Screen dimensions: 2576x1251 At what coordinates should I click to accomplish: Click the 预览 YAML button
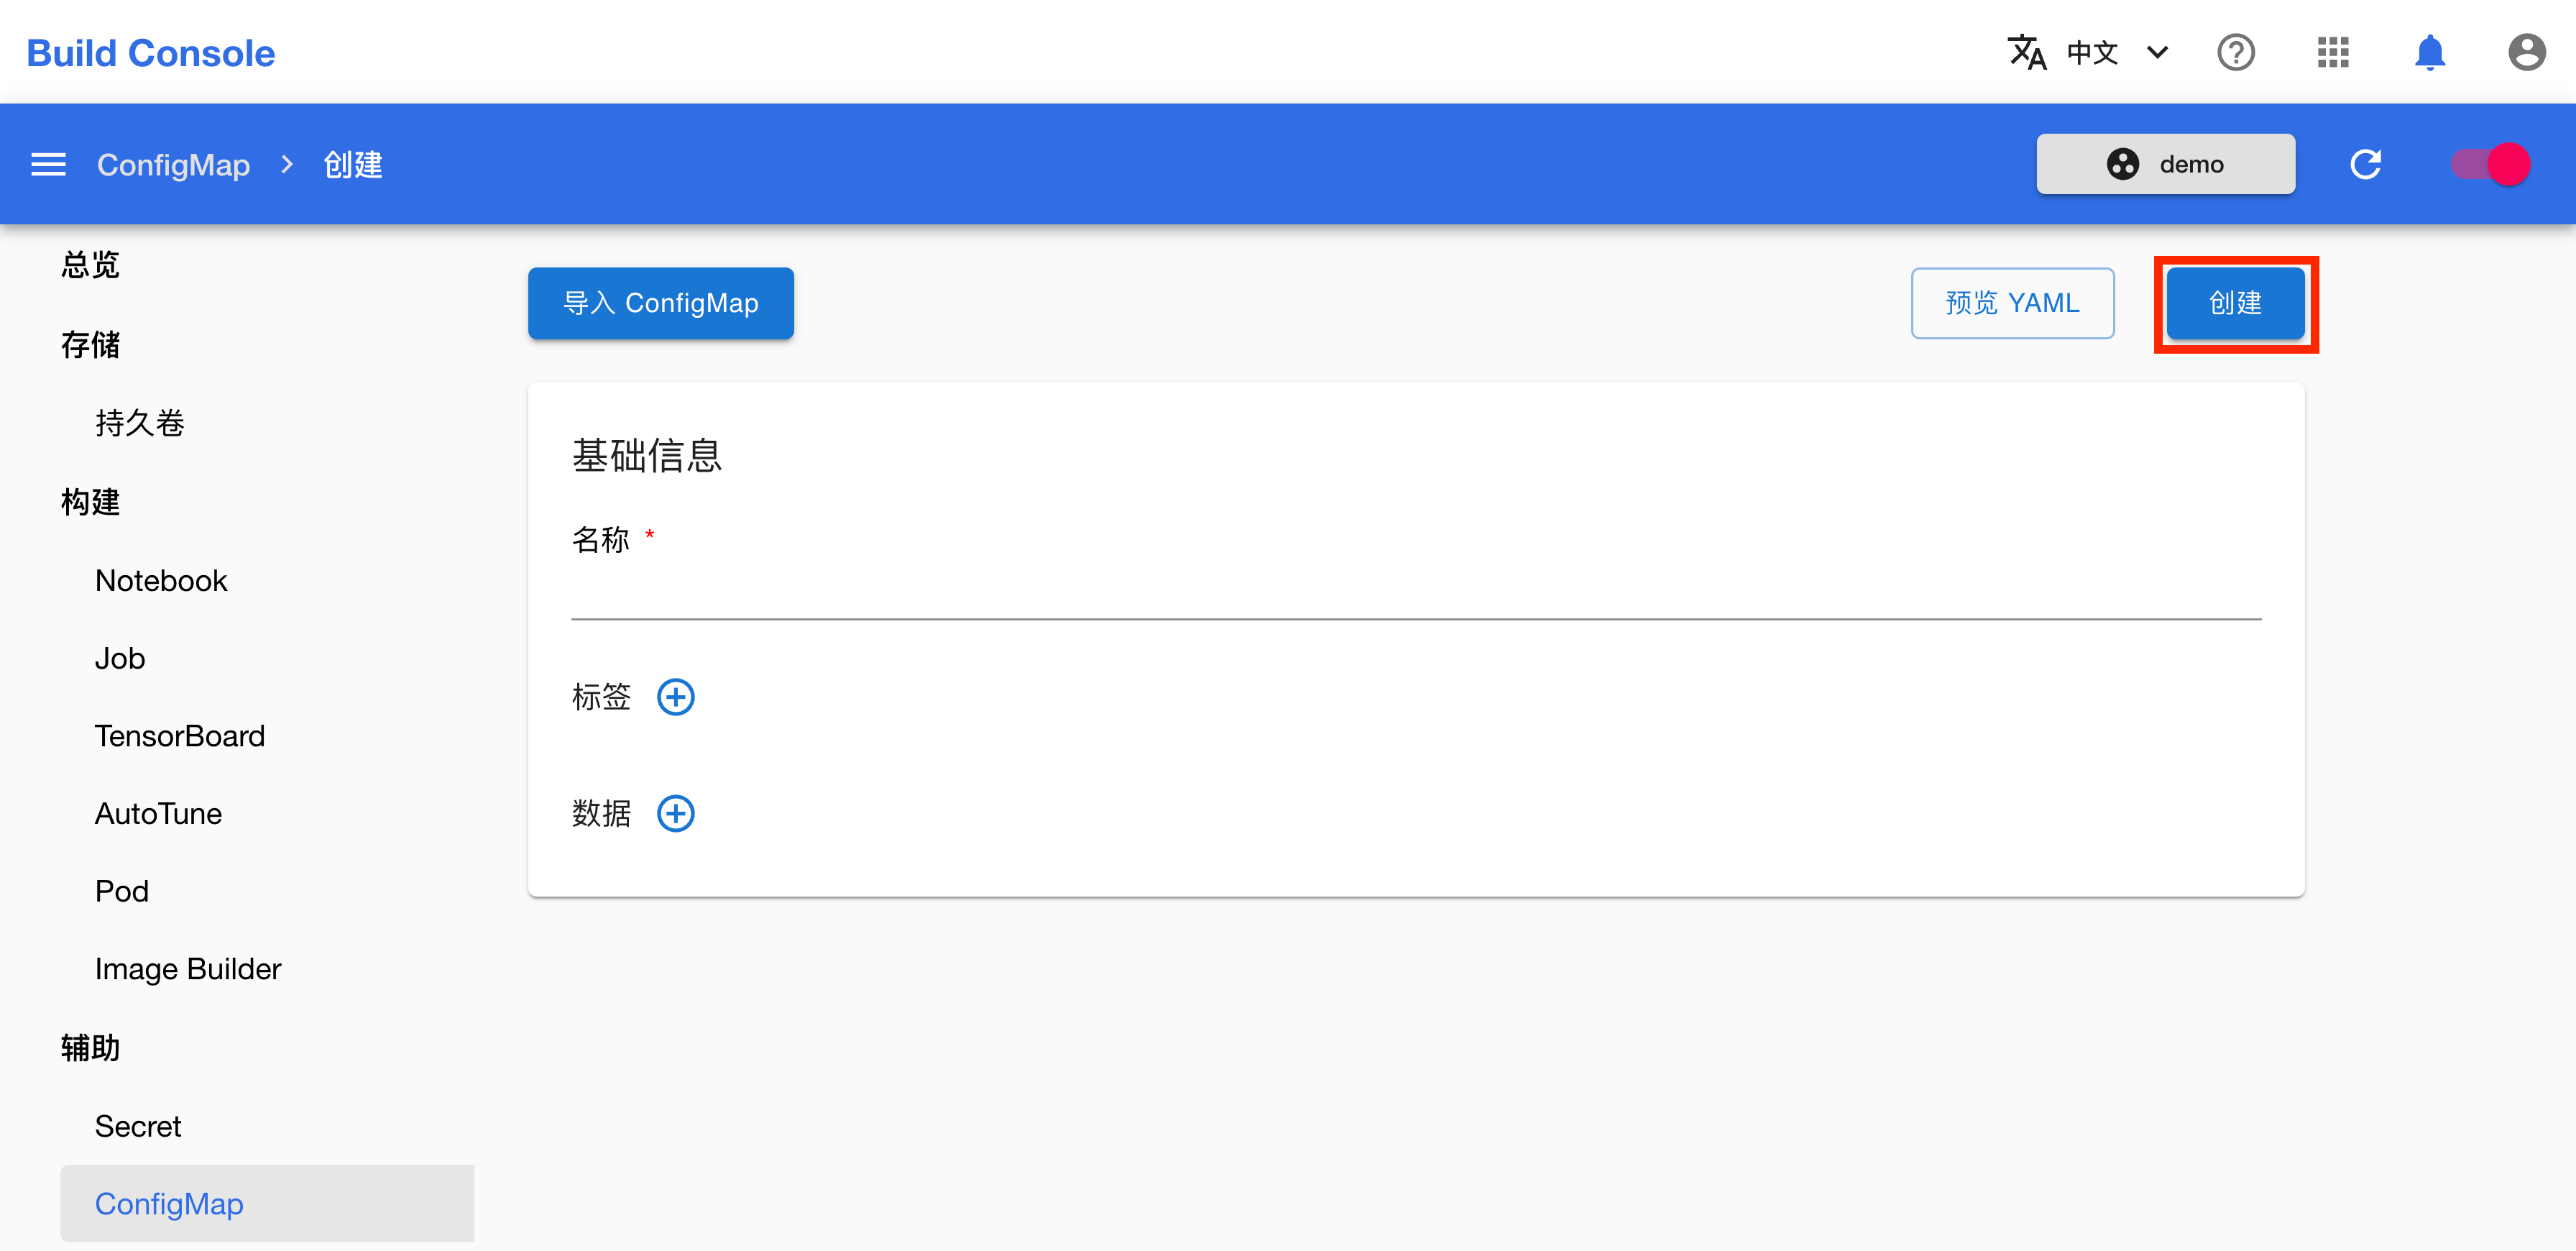tap(2012, 303)
